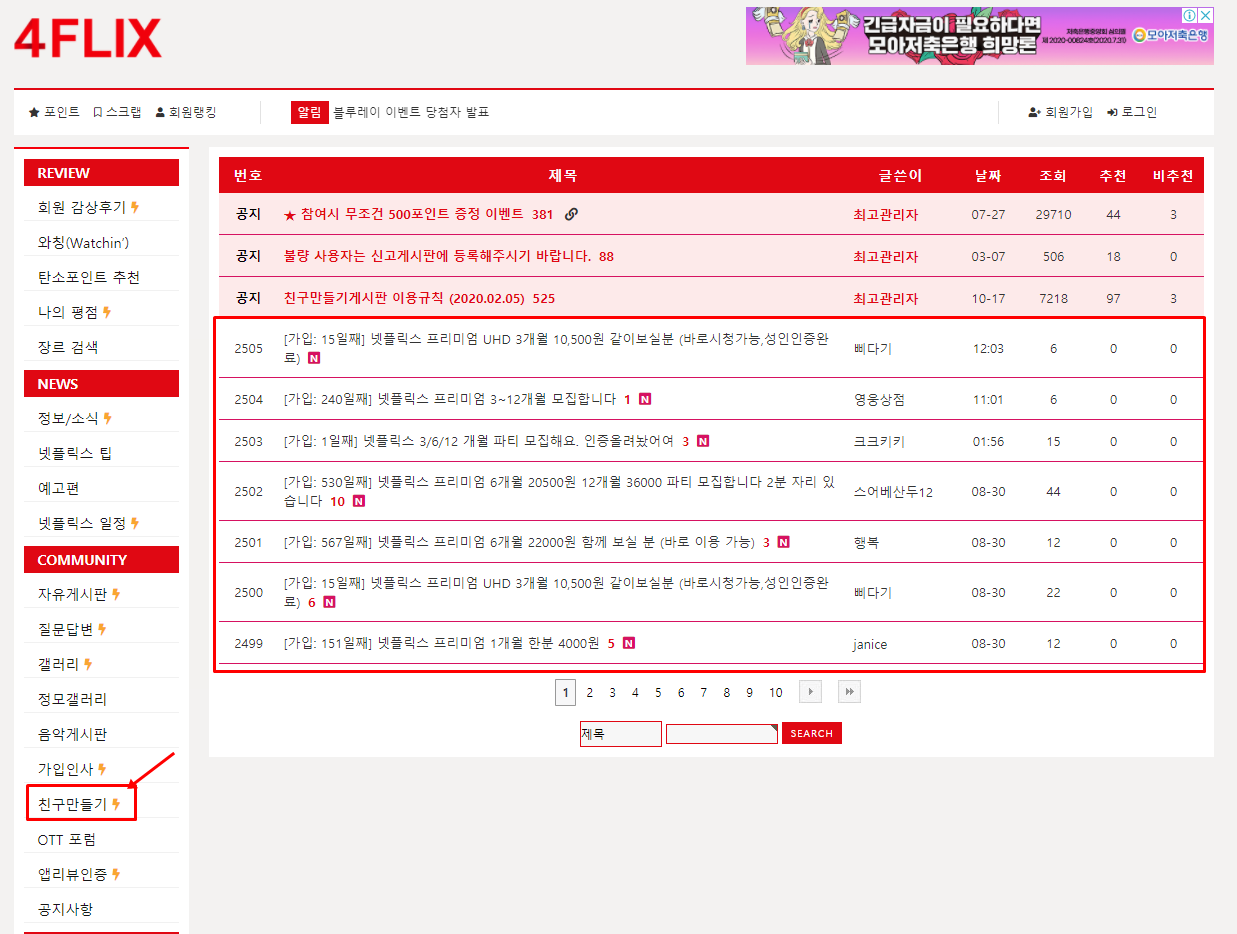This screenshot has height=934, width=1237.
Task: Open the red 알림 badge in the top bar
Action: (310, 112)
